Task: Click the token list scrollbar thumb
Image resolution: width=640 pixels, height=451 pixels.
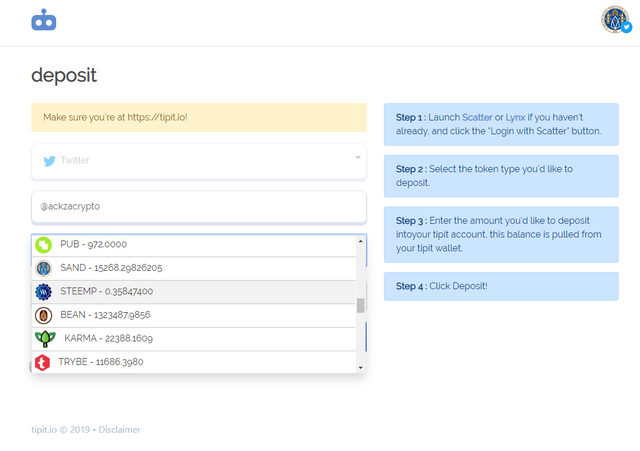Action: [360, 305]
